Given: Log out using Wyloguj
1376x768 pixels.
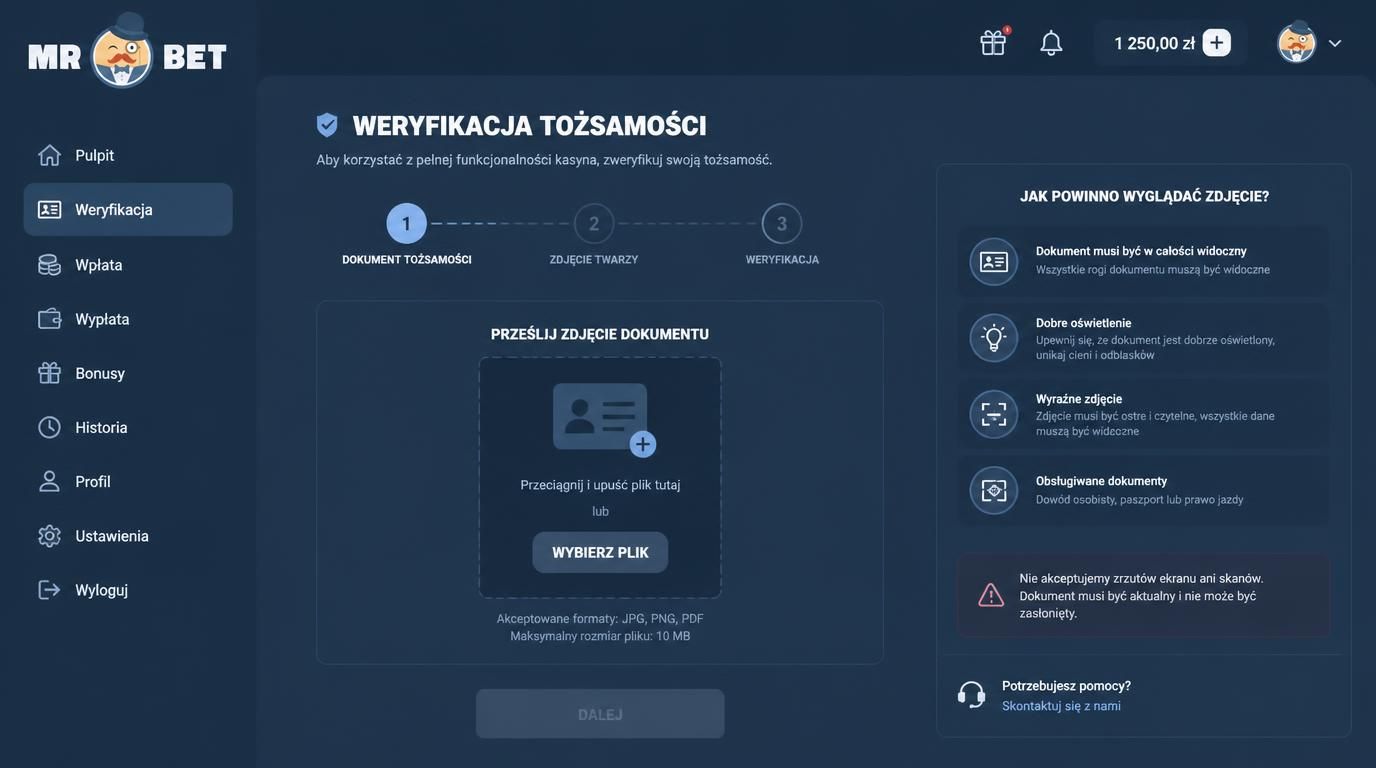Looking at the screenshot, I should (128, 590).
